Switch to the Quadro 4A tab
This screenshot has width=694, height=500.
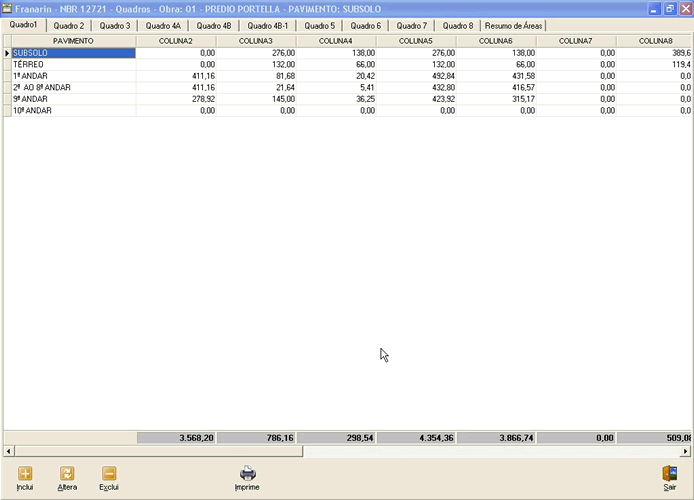click(163, 26)
